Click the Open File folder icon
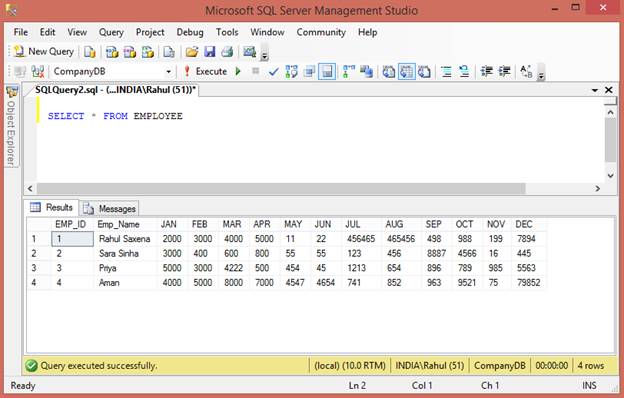The height and width of the screenshot is (398, 624). pos(192,52)
